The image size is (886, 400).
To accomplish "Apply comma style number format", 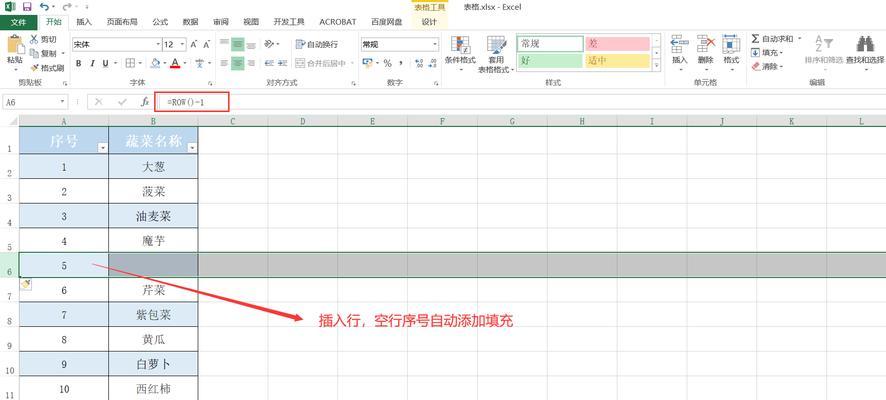I will tap(401, 63).
